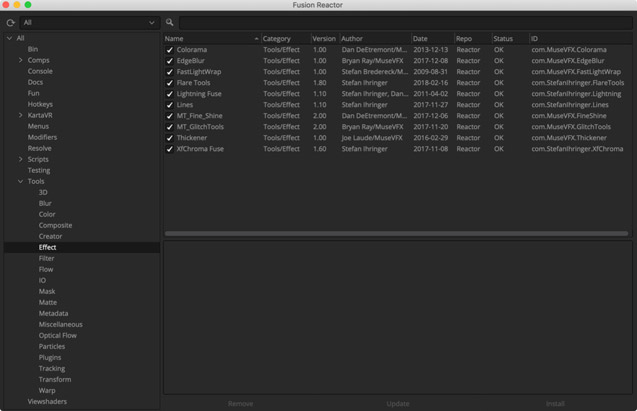Viewport: 637px width, 411px height.
Task: Toggle the EdgeBlur checkbox
Action: [169, 61]
